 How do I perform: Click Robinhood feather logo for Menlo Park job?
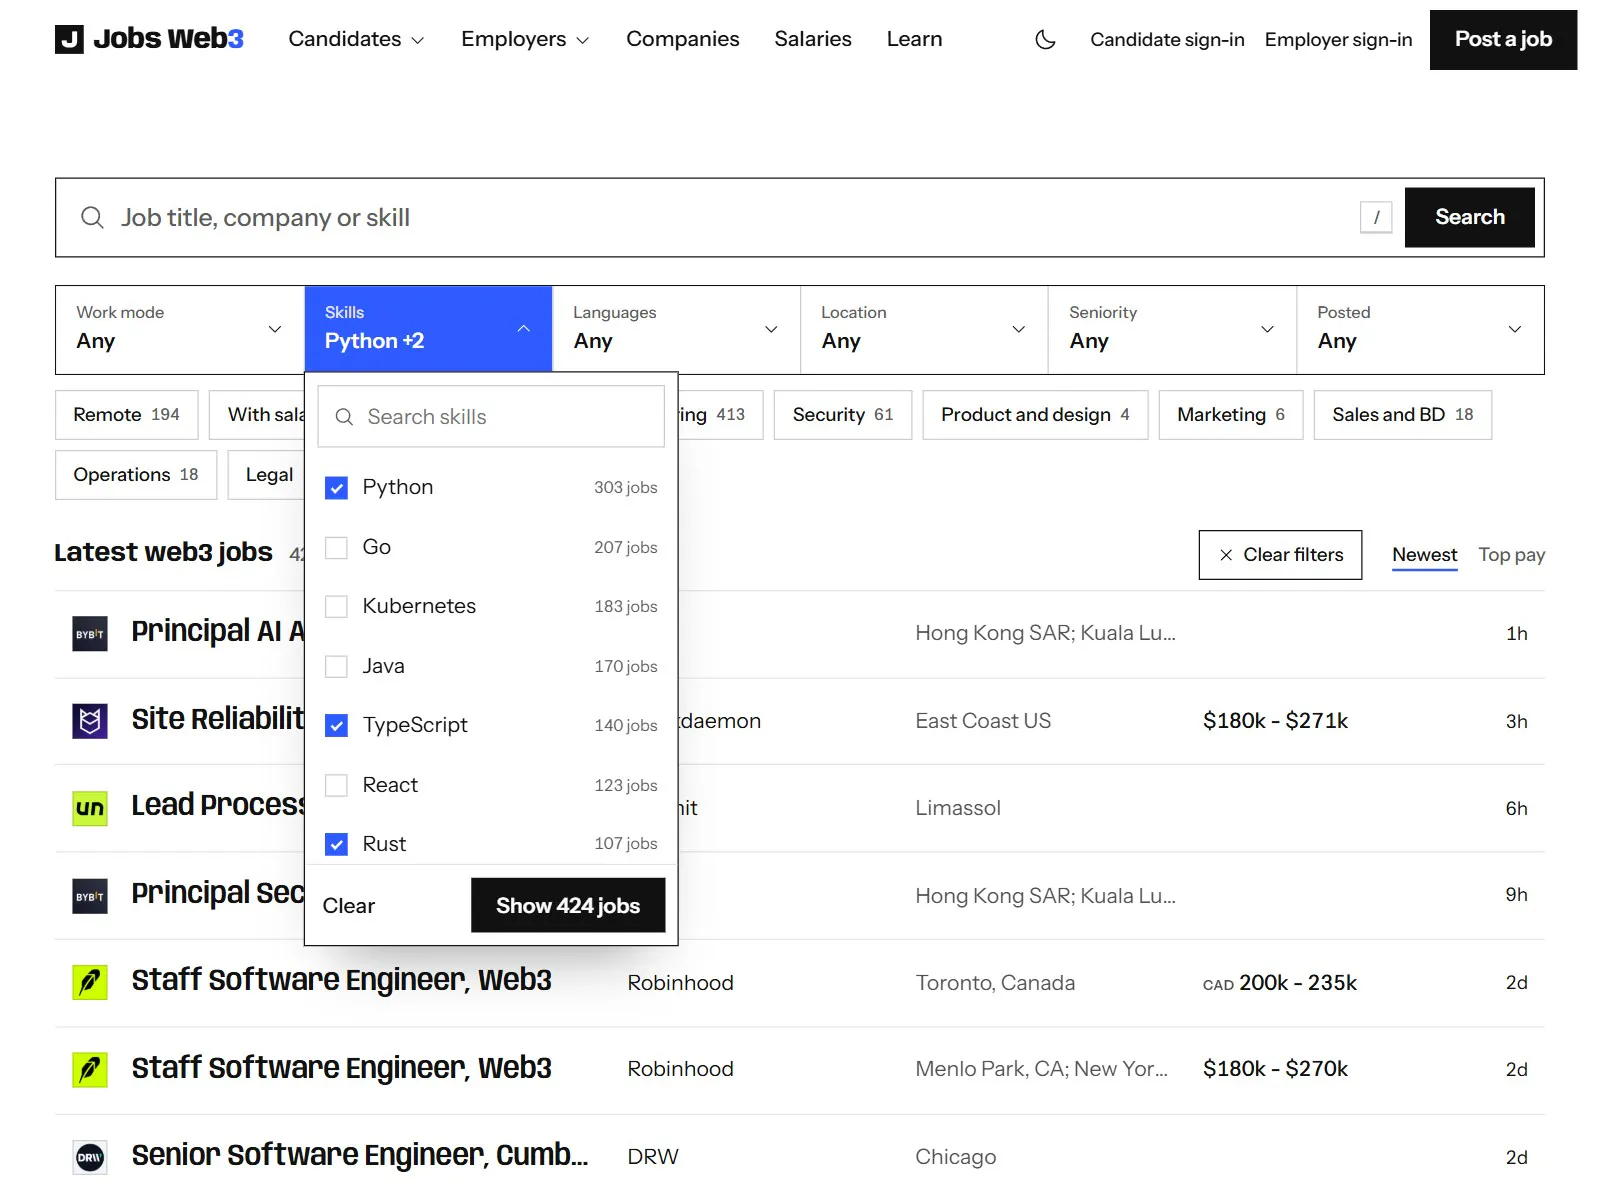click(x=90, y=1070)
